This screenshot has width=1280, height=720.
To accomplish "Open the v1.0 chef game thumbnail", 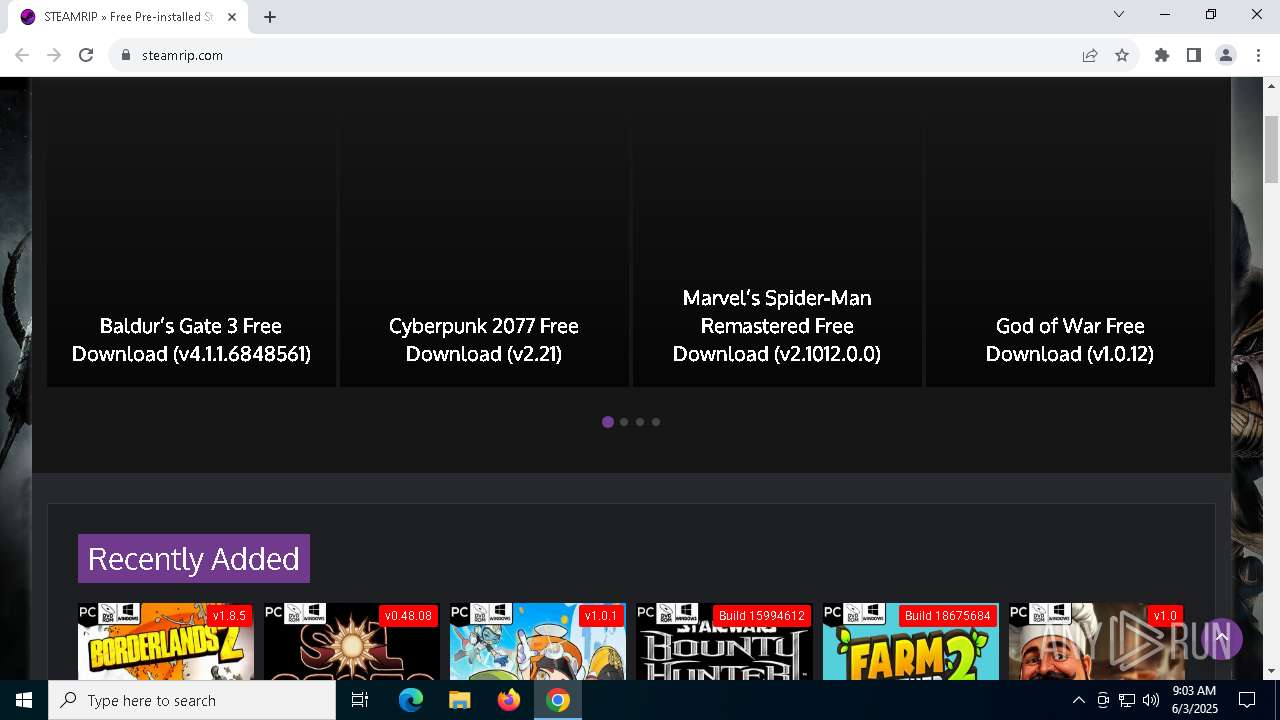I will click(x=1096, y=641).
